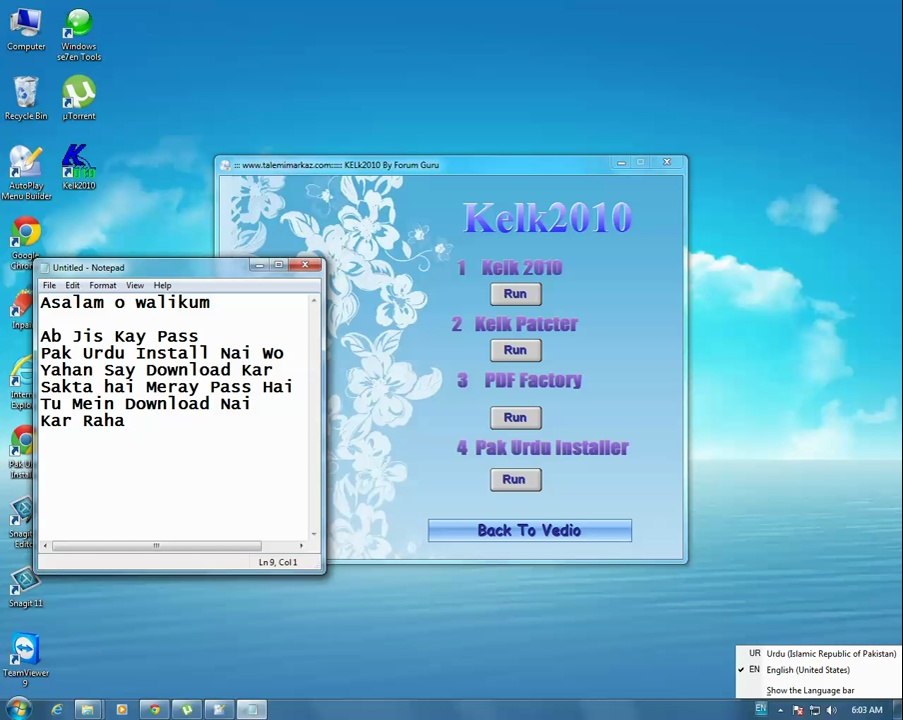Minimize the Notepad window
Image resolution: width=903 pixels, height=720 pixels.
(x=260, y=265)
